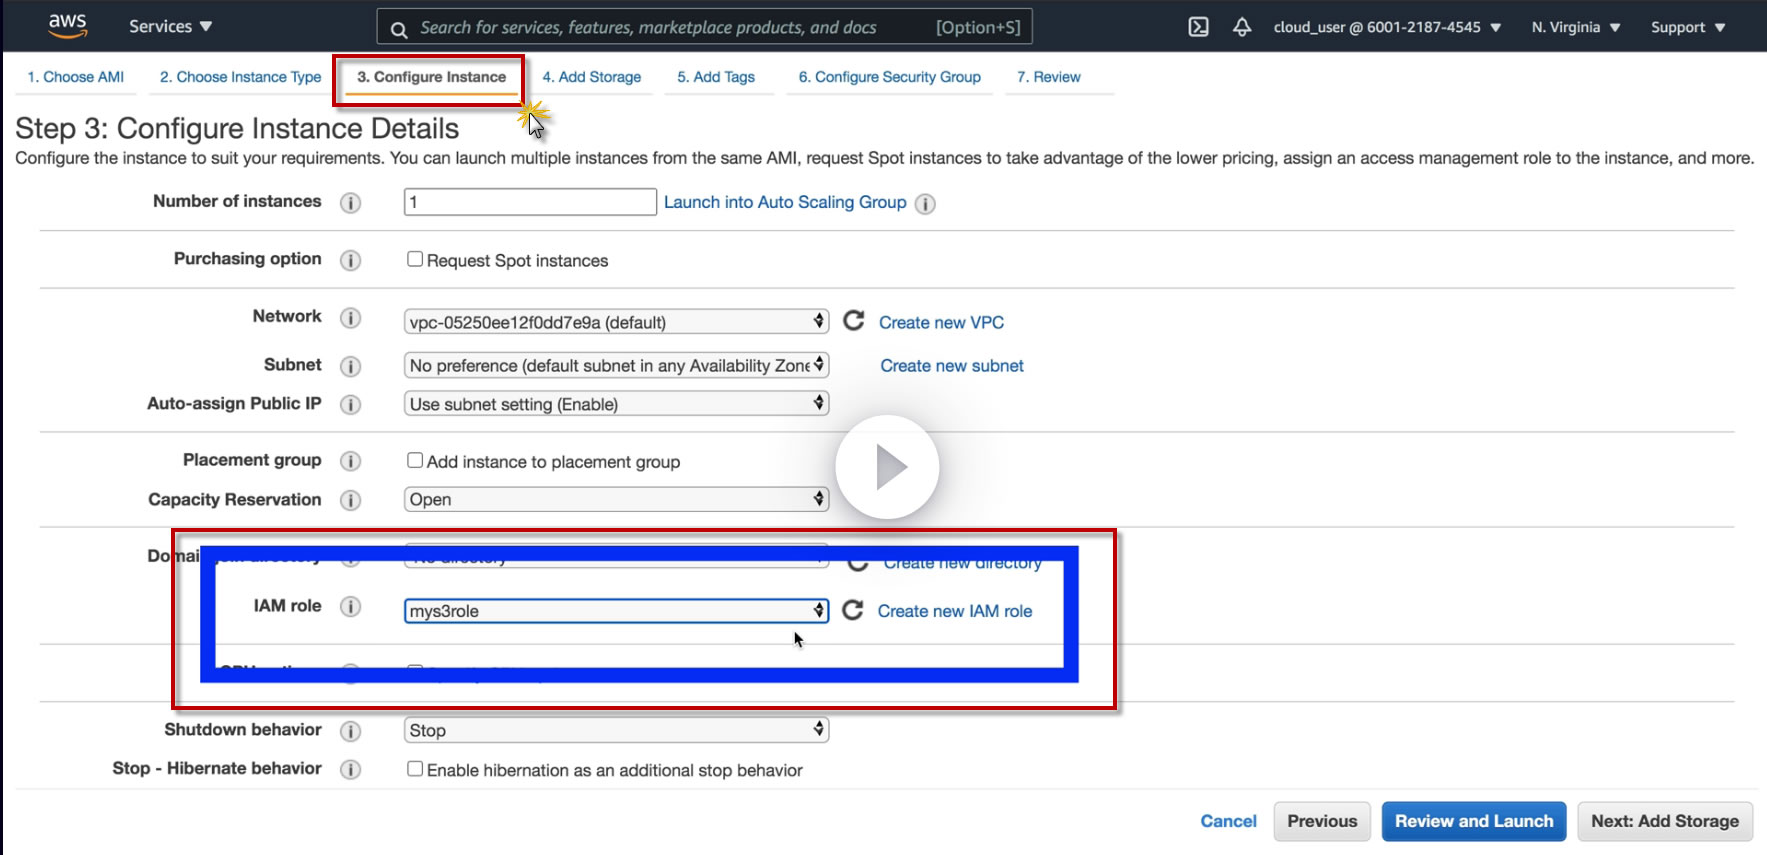Enable hibernation as additional stop behavior
Image resolution: width=1767 pixels, height=855 pixels.
click(415, 769)
